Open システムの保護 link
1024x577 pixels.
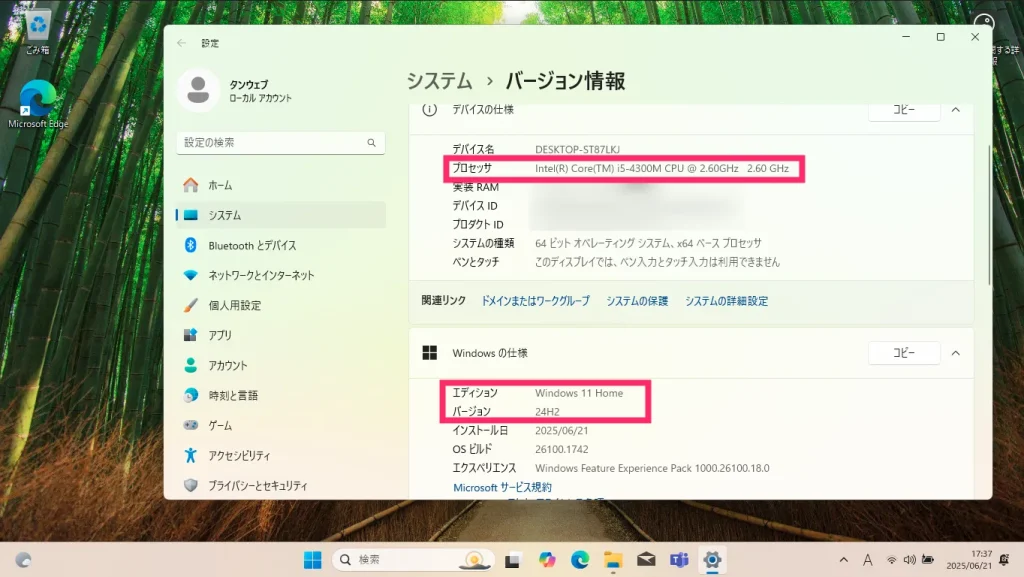637,301
